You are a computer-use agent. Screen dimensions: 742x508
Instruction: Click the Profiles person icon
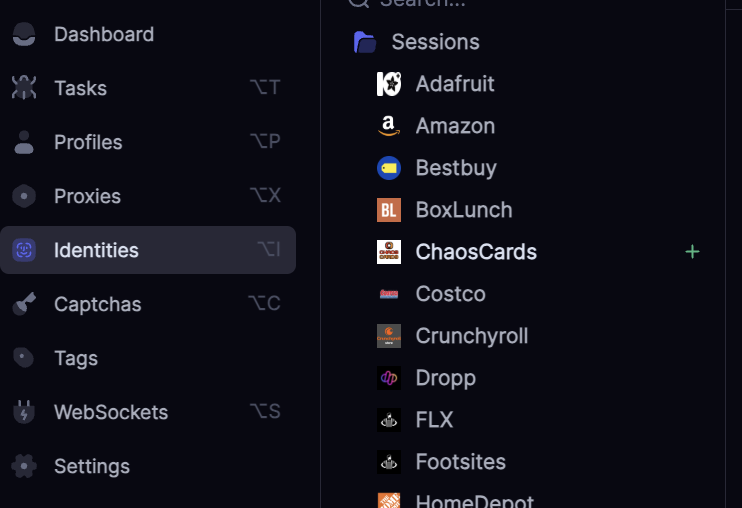coord(24,142)
